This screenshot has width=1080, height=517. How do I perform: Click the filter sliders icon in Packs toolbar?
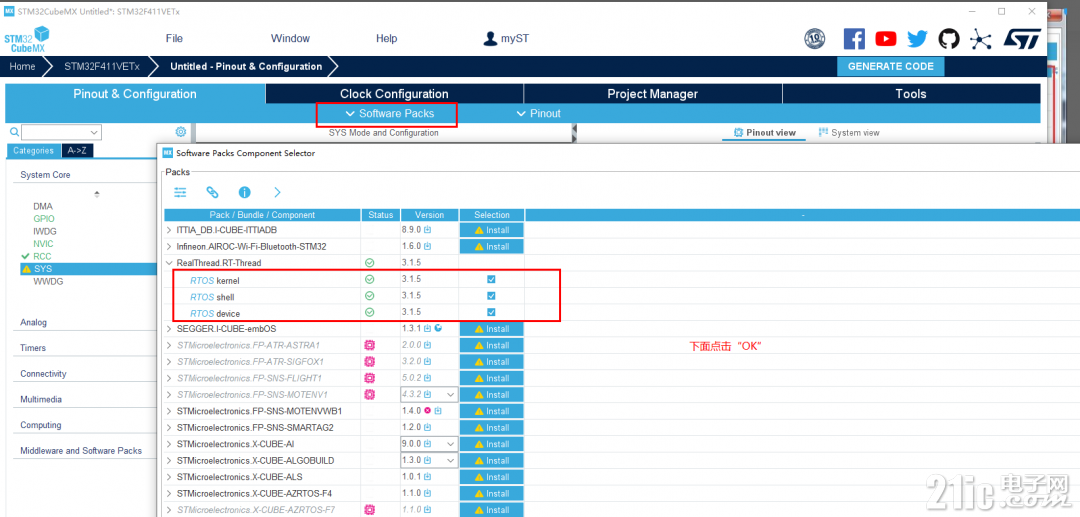click(x=180, y=192)
